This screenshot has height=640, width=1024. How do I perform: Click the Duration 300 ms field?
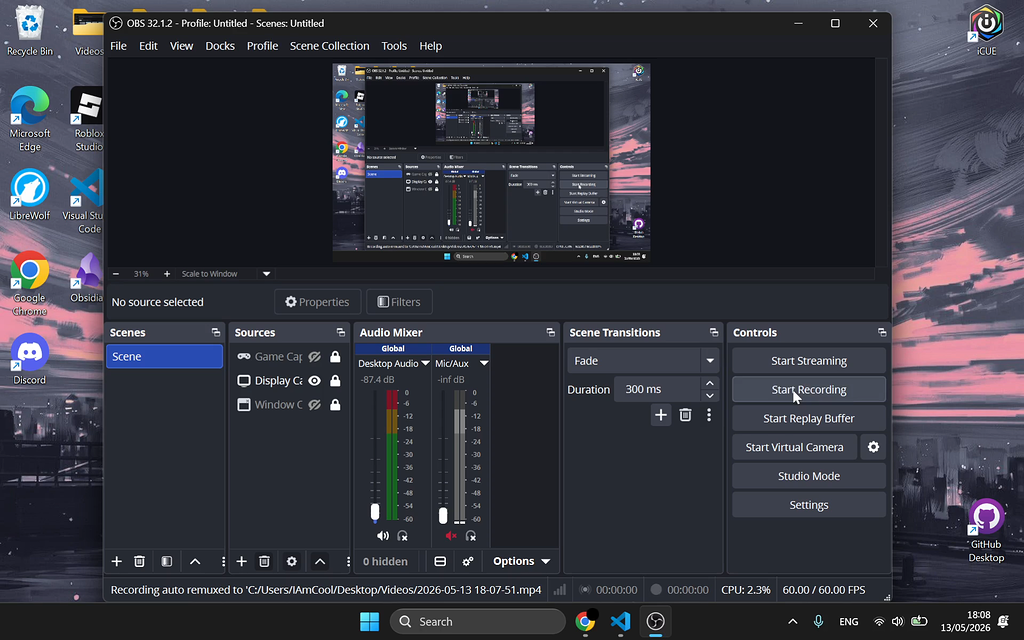point(657,389)
